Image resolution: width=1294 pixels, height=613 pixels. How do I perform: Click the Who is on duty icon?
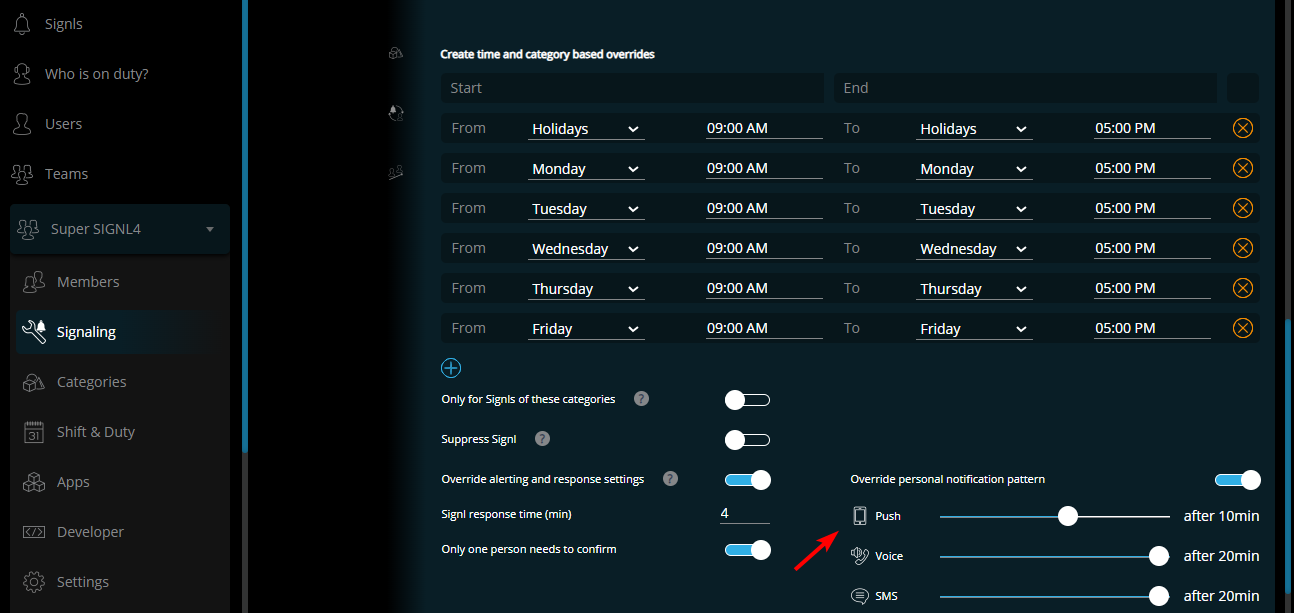tap(23, 74)
